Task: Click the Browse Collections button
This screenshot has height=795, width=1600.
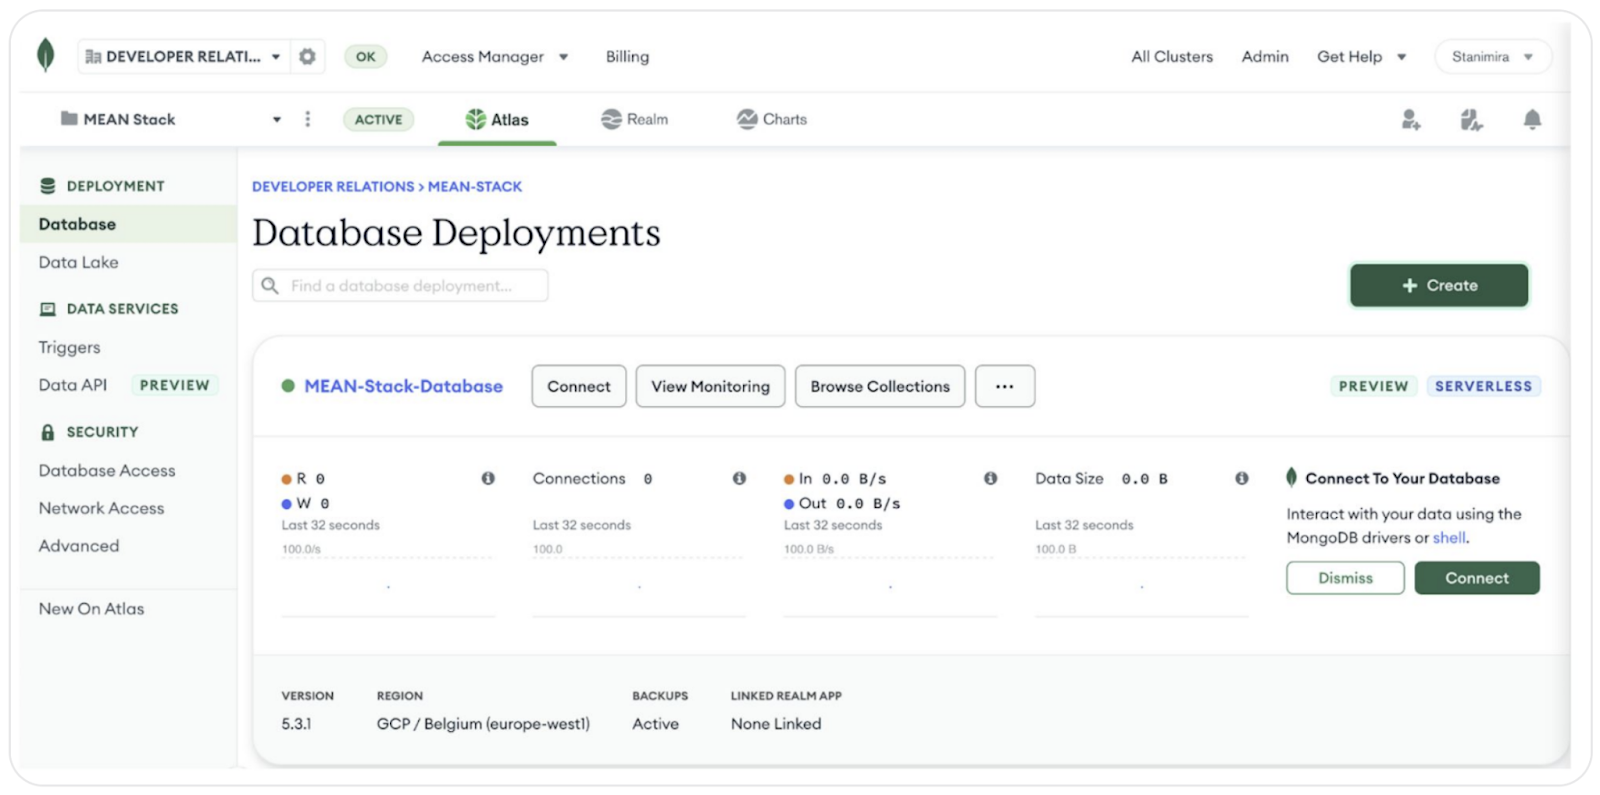Action: click(879, 386)
